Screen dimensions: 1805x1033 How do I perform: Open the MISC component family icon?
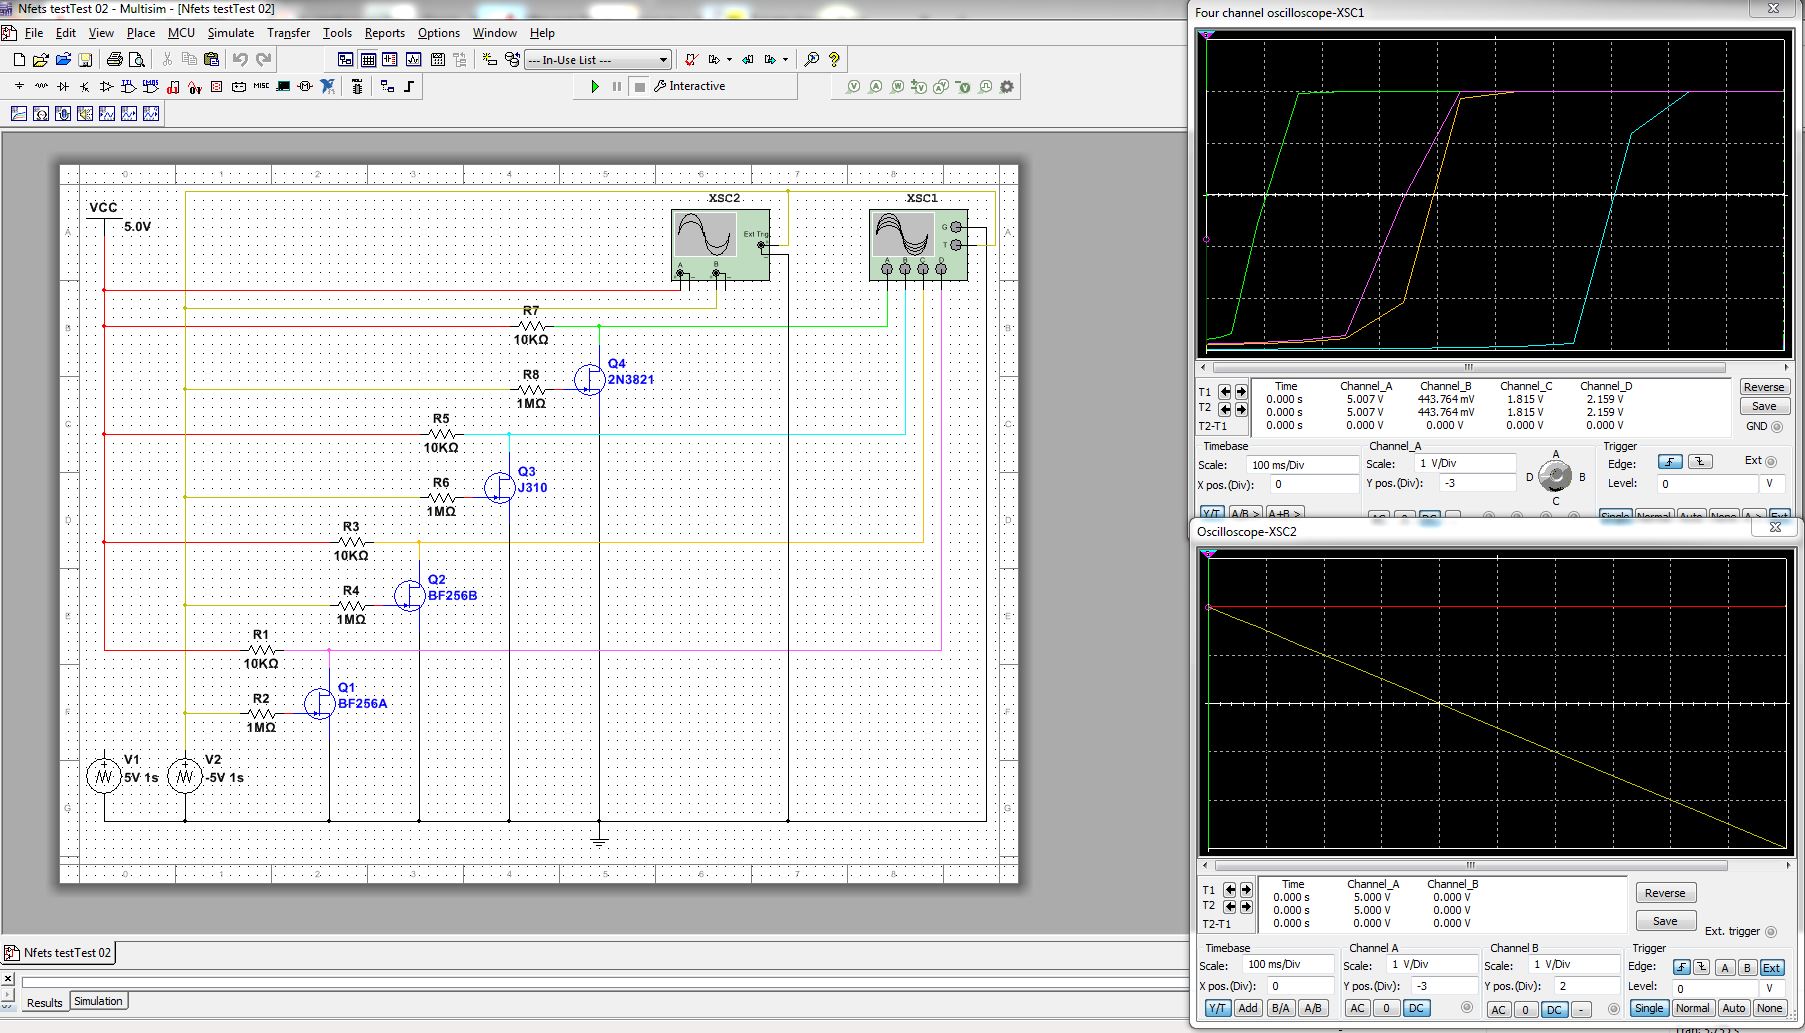point(261,87)
